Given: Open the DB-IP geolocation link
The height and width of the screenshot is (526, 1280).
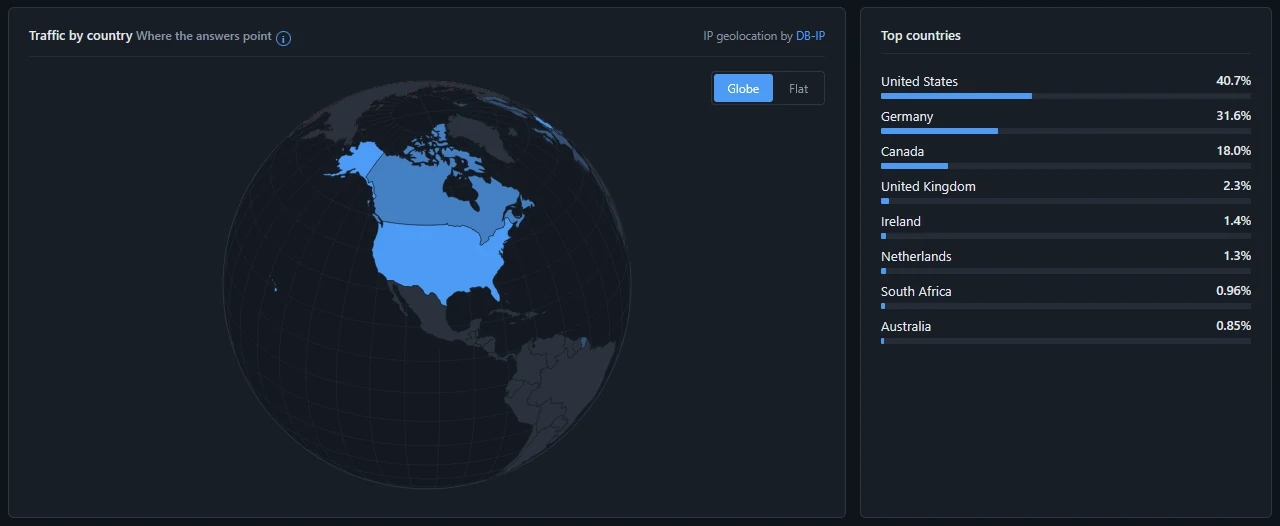Looking at the screenshot, I should click(x=810, y=36).
